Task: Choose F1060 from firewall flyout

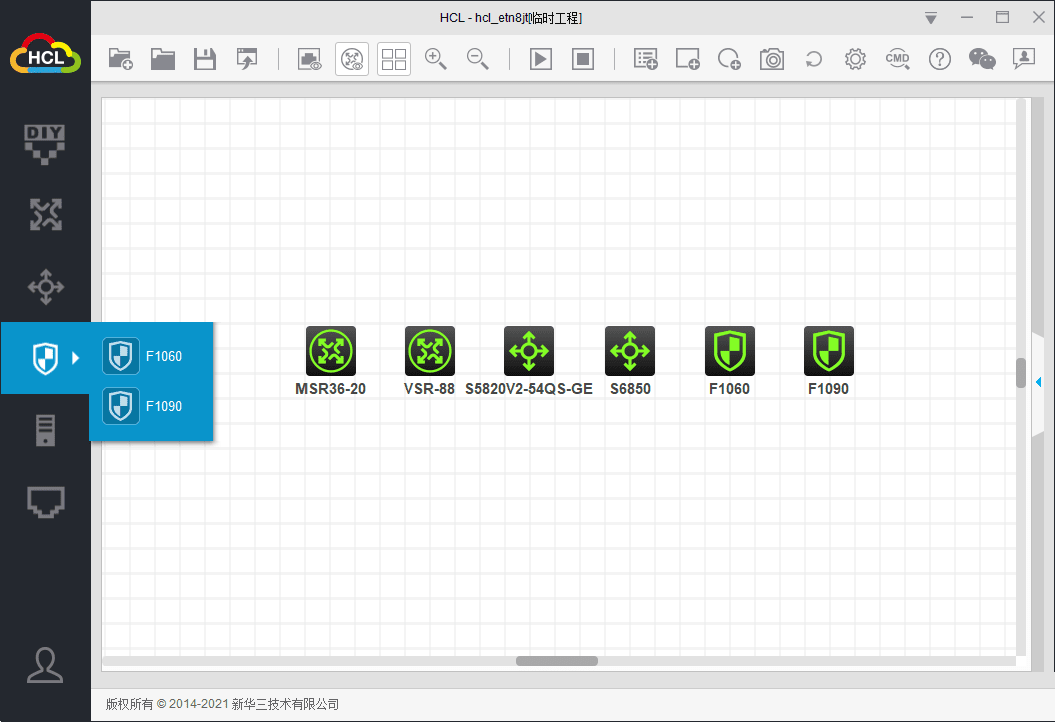Action: pos(151,356)
